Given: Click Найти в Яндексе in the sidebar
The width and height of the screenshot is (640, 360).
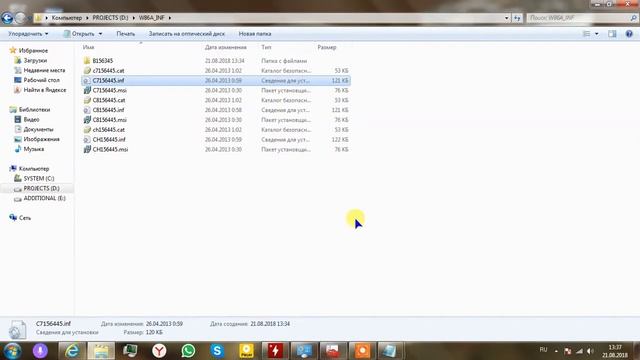Looking at the screenshot, I should tap(44, 90).
